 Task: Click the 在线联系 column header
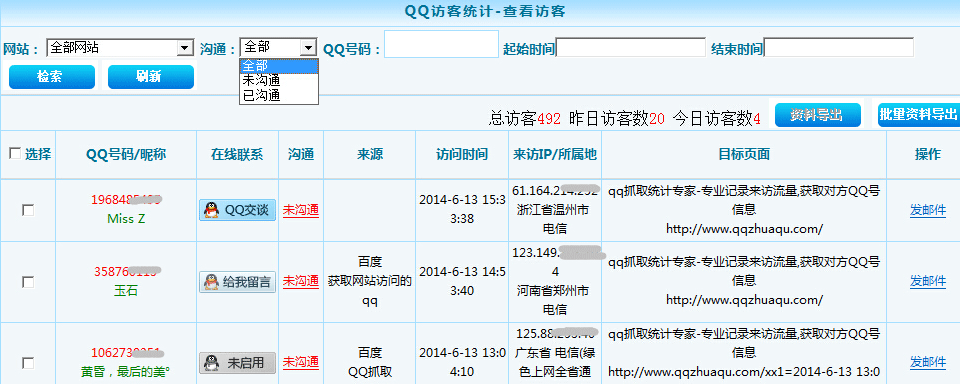click(x=237, y=155)
